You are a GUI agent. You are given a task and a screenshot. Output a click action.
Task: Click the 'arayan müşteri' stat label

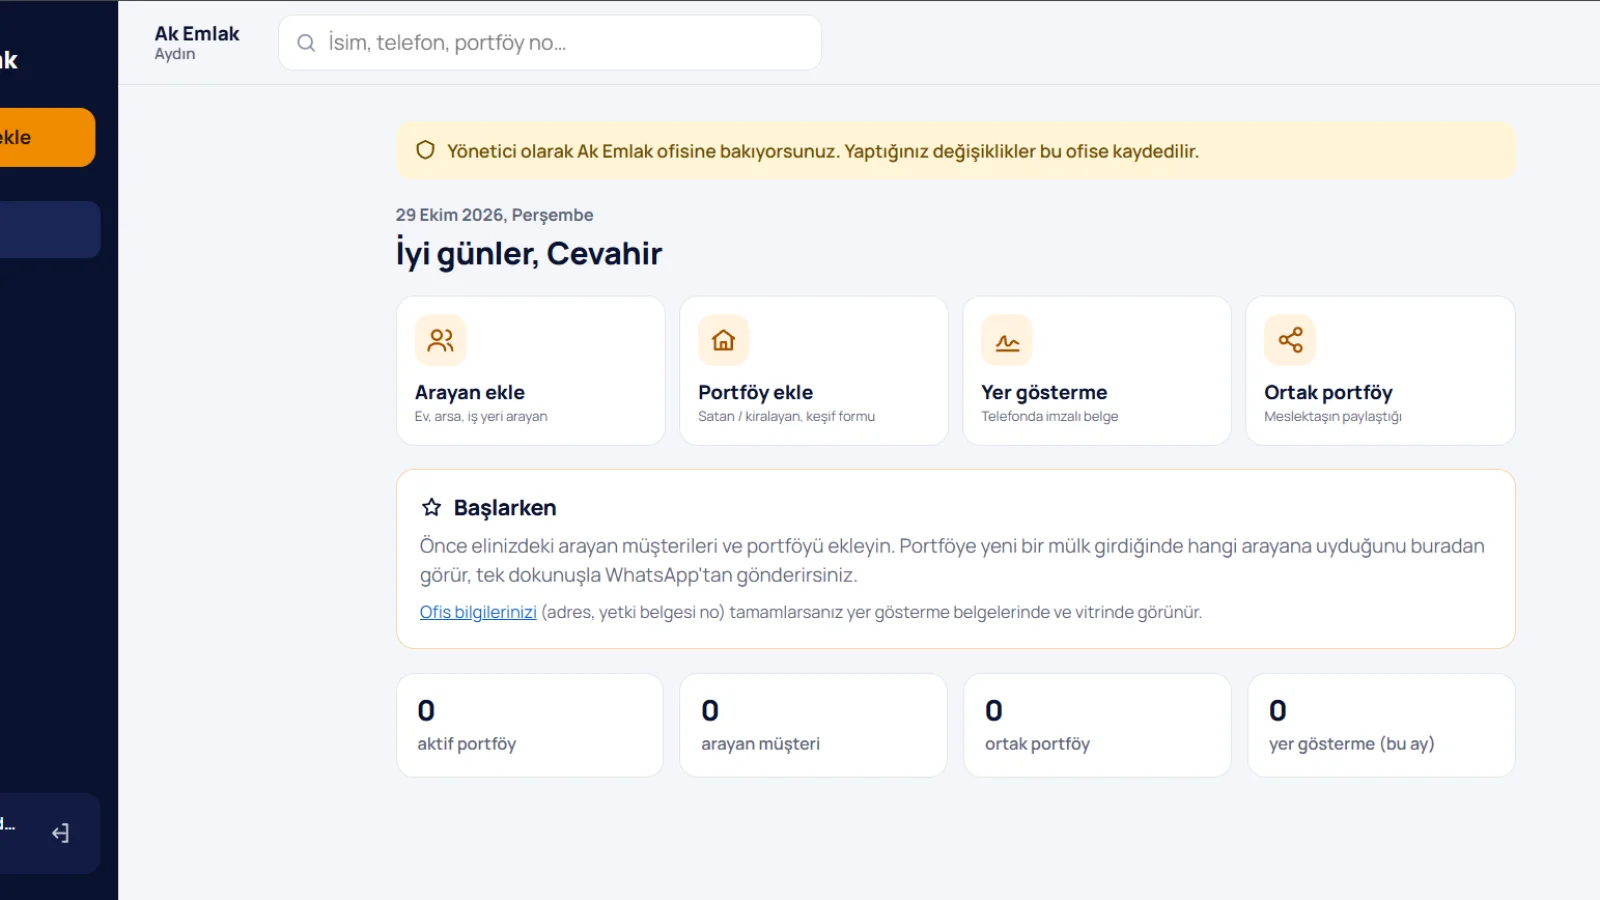coord(760,744)
